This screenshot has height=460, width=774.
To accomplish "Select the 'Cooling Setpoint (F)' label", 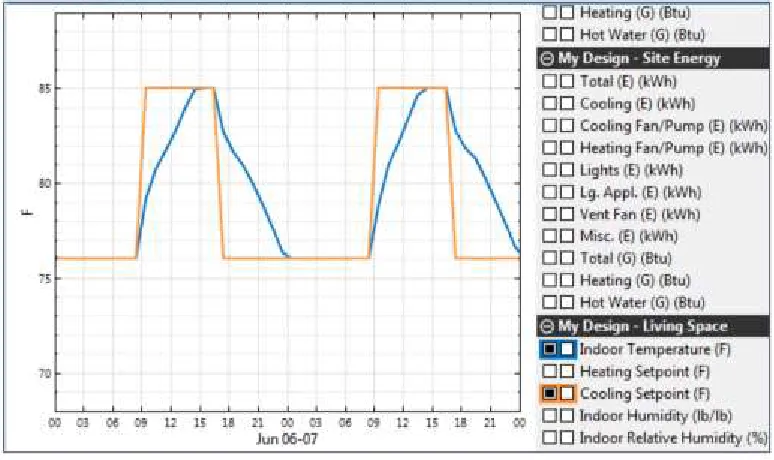I will coord(645,394).
